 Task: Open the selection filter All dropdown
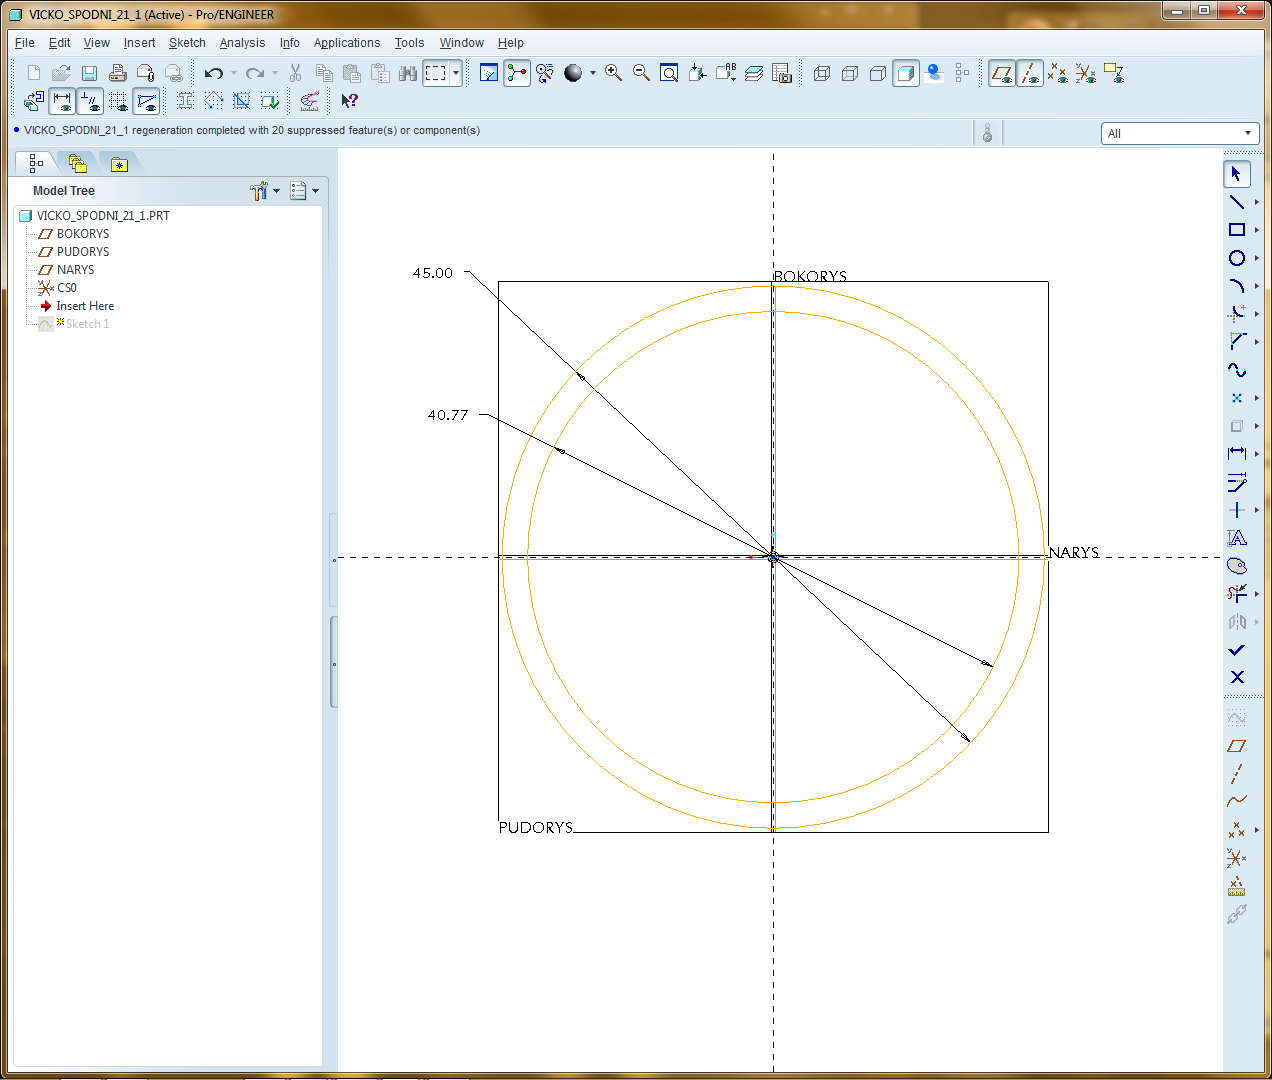pyautogui.click(x=1180, y=133)
